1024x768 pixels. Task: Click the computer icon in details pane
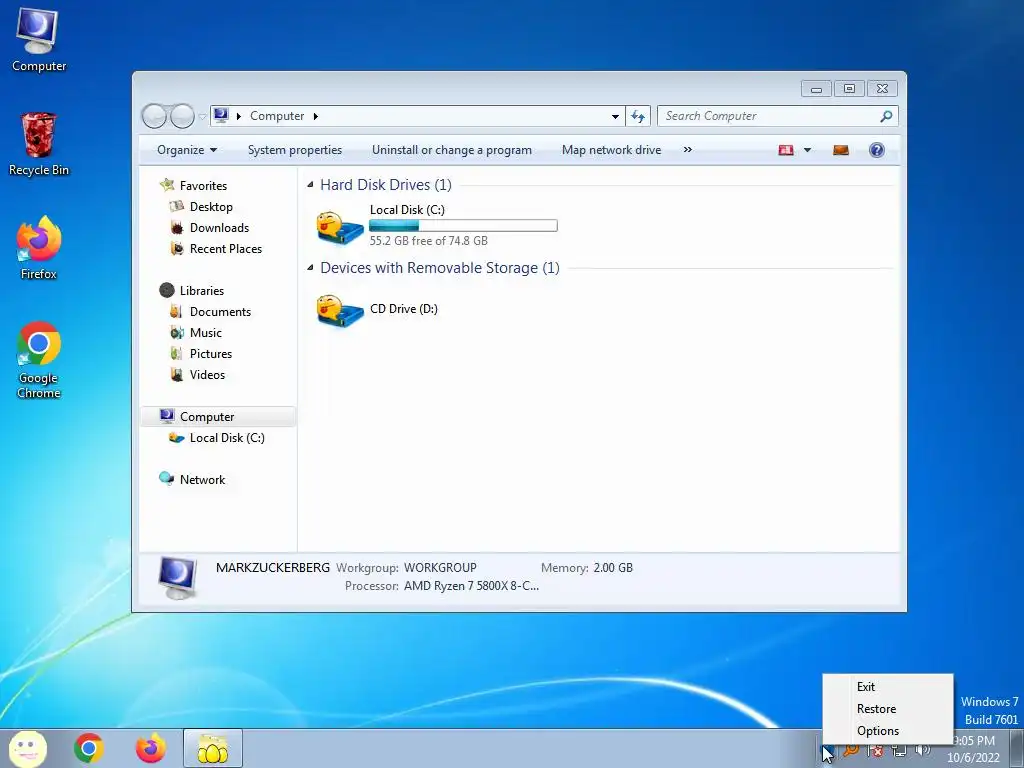point(178,577)
